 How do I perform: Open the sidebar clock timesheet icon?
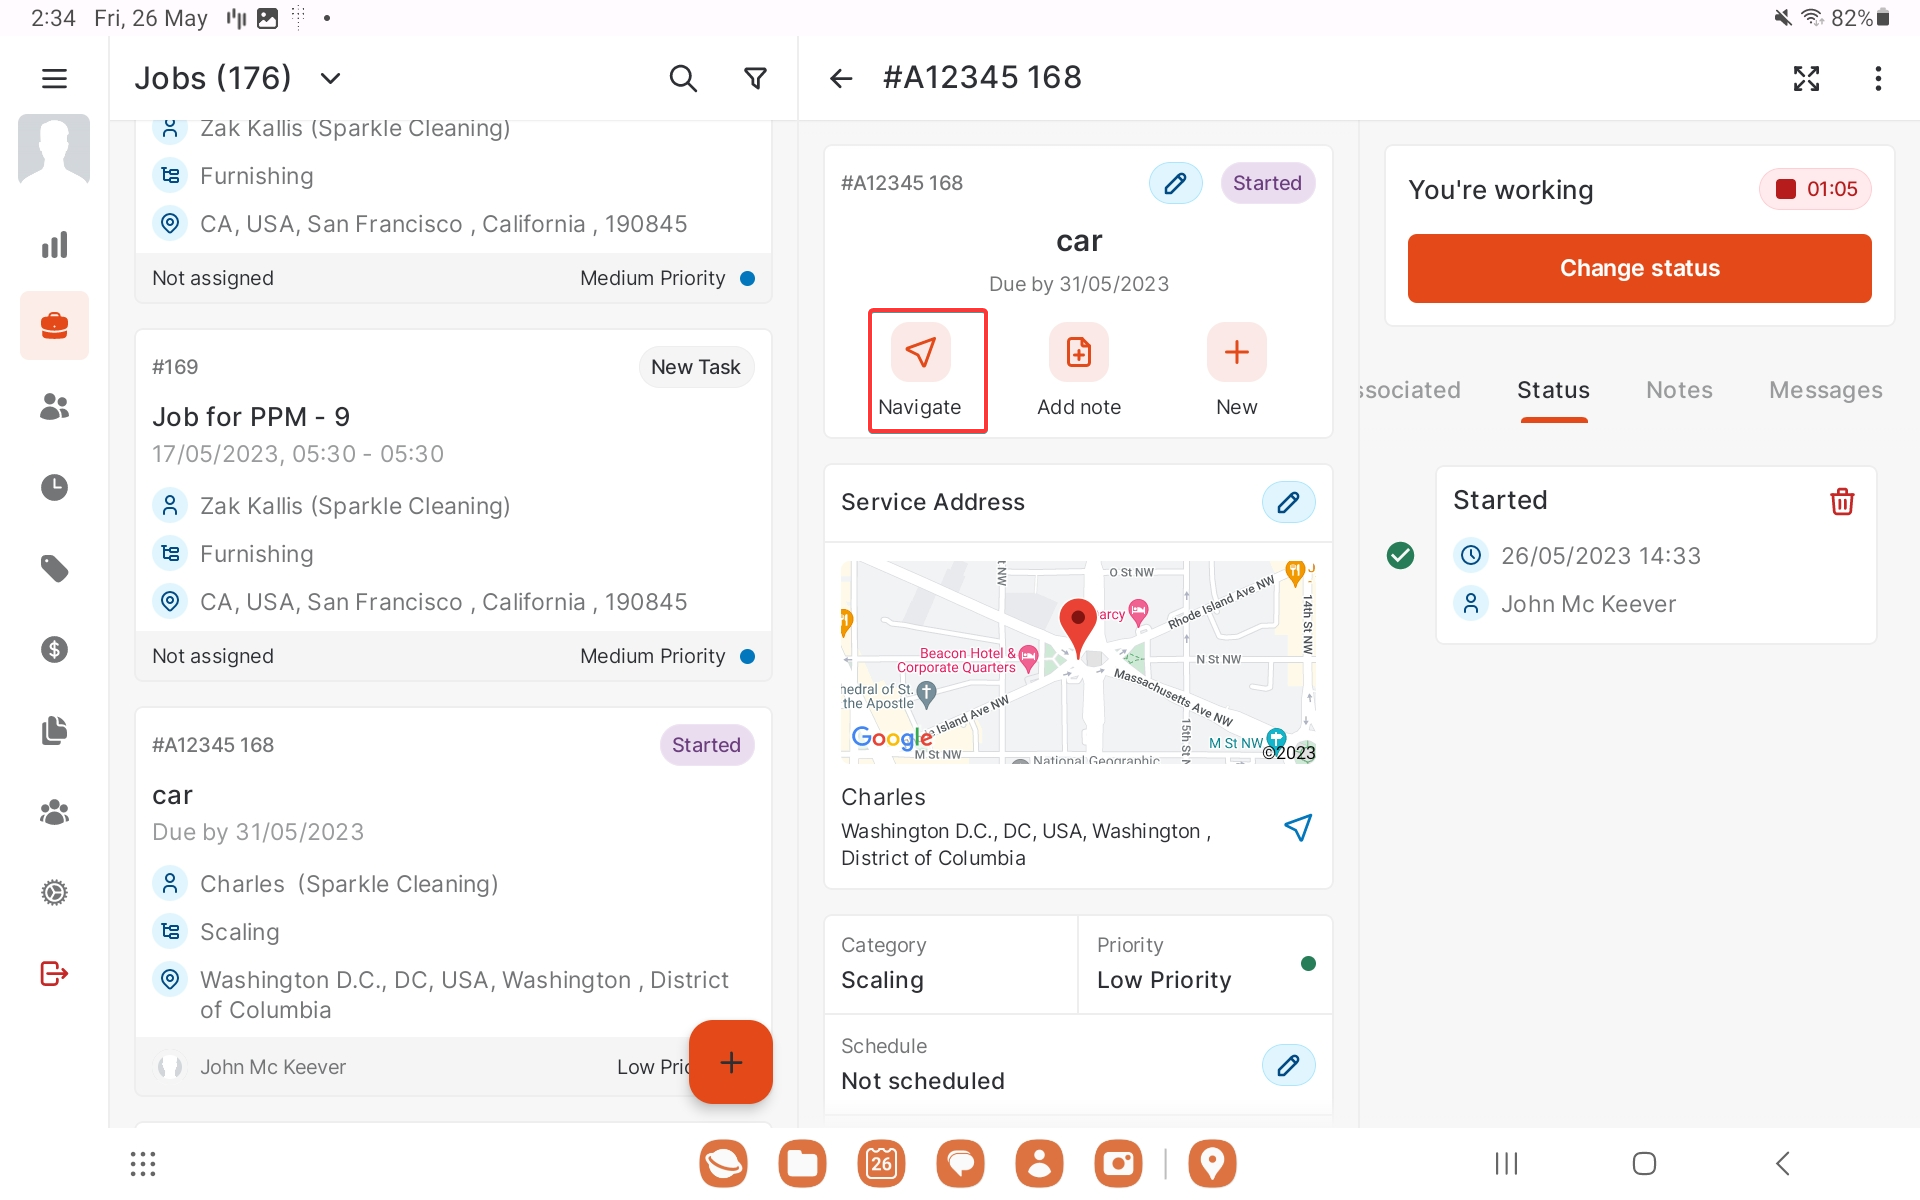pos(54,488)
